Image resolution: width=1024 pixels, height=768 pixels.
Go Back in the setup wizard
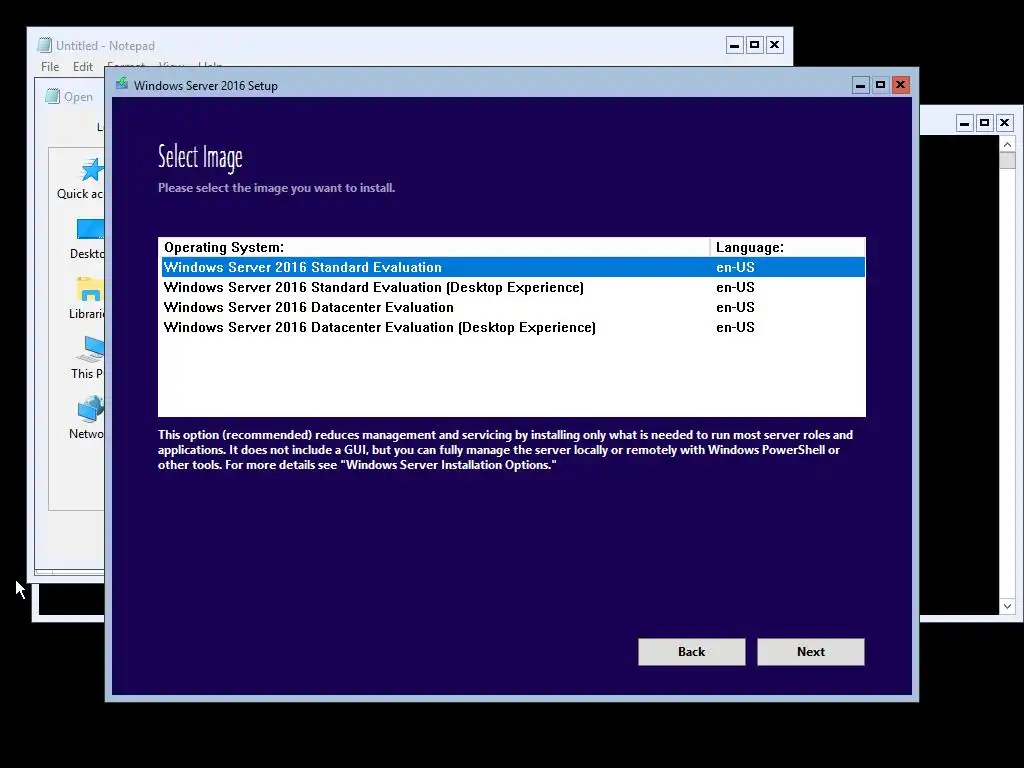(x=692, y=652)
